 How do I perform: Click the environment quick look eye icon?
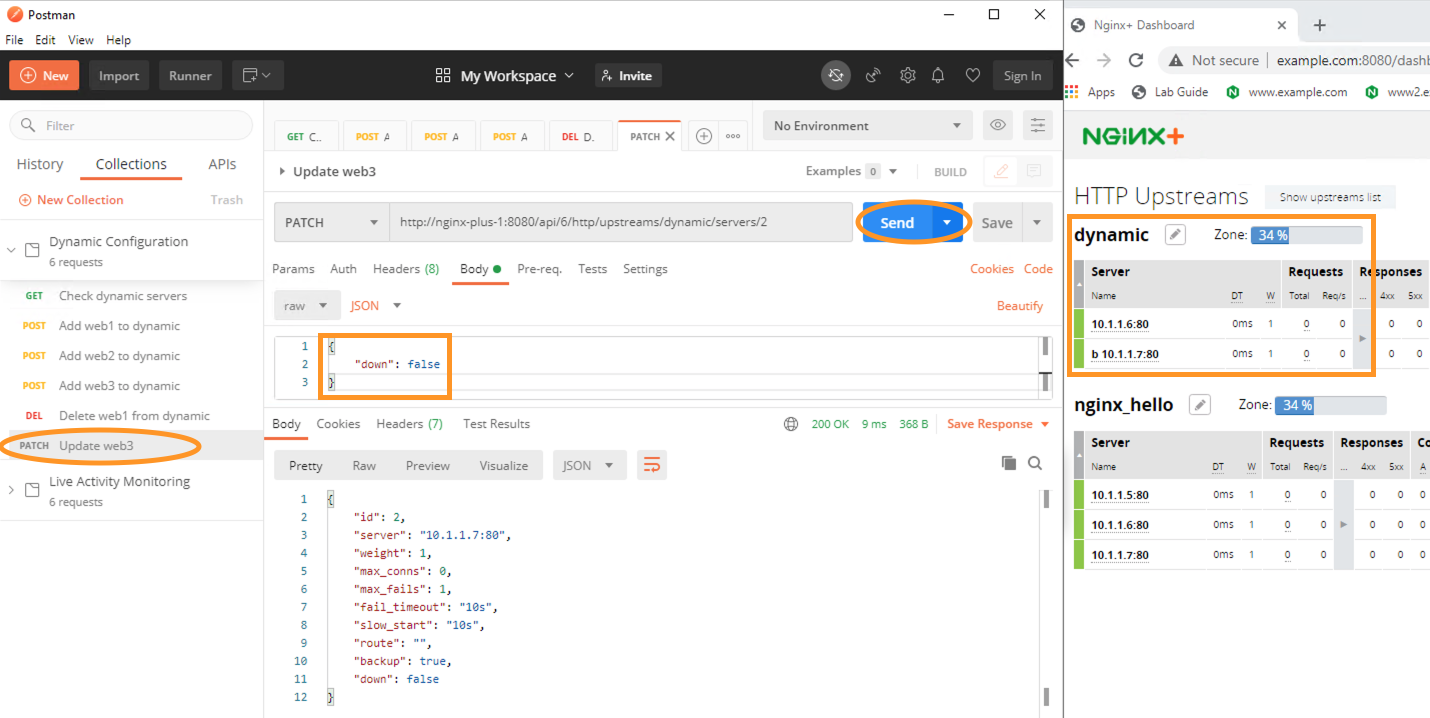[x=997, y=126]
